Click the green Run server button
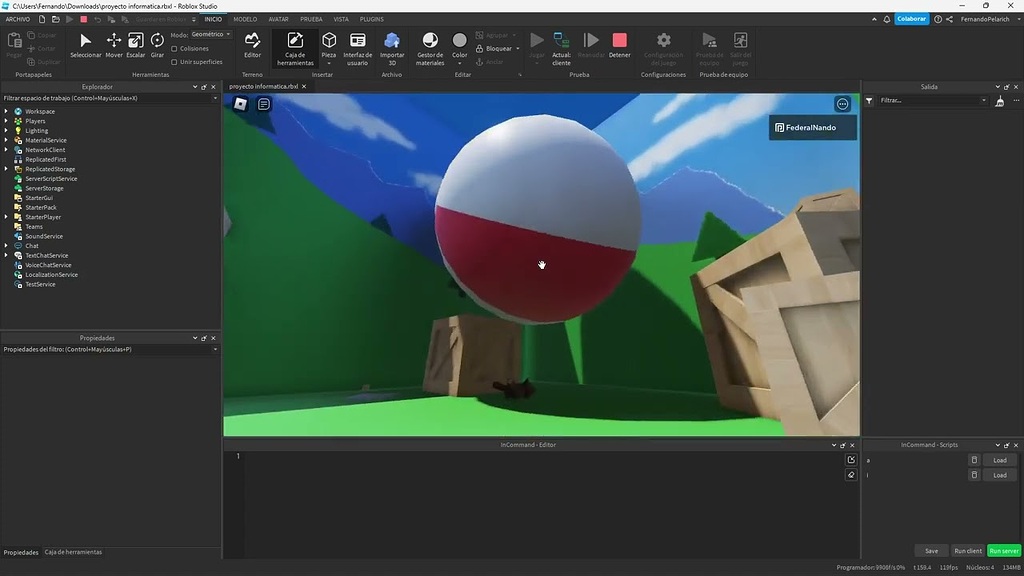The width and height of the screenshot is (1024, 576). 1004,551
